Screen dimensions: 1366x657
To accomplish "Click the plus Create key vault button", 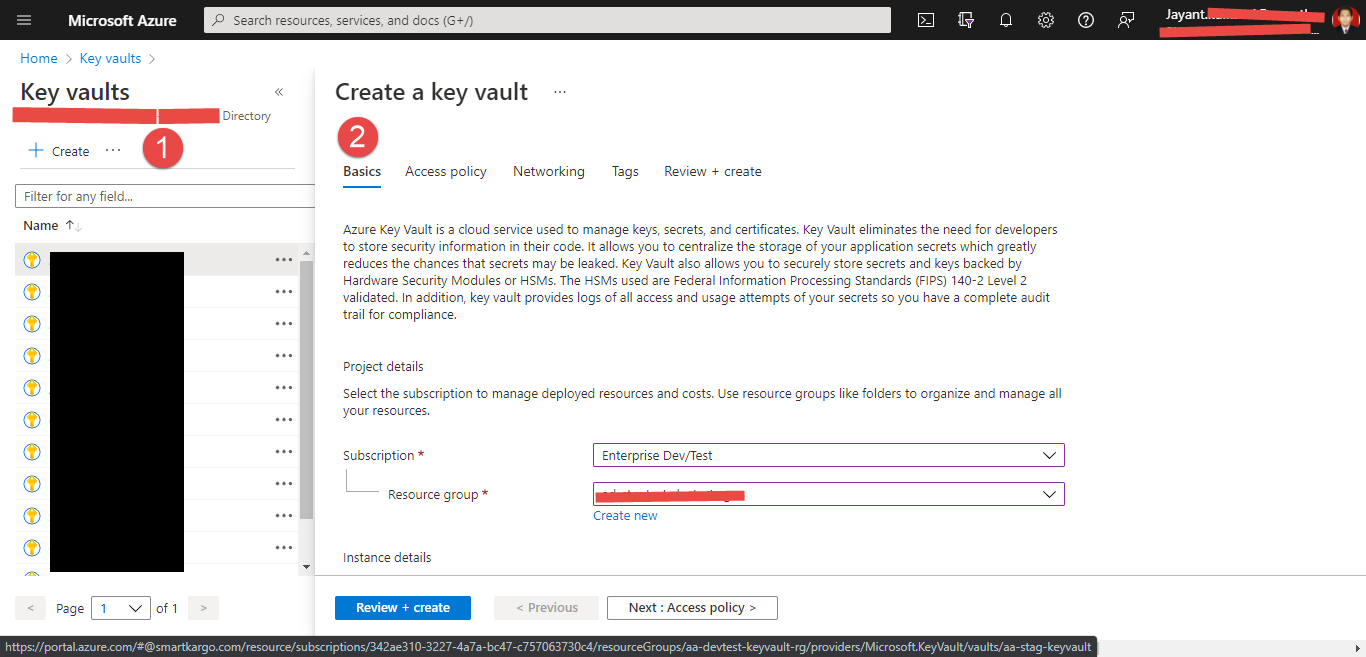I will point(59,151).
